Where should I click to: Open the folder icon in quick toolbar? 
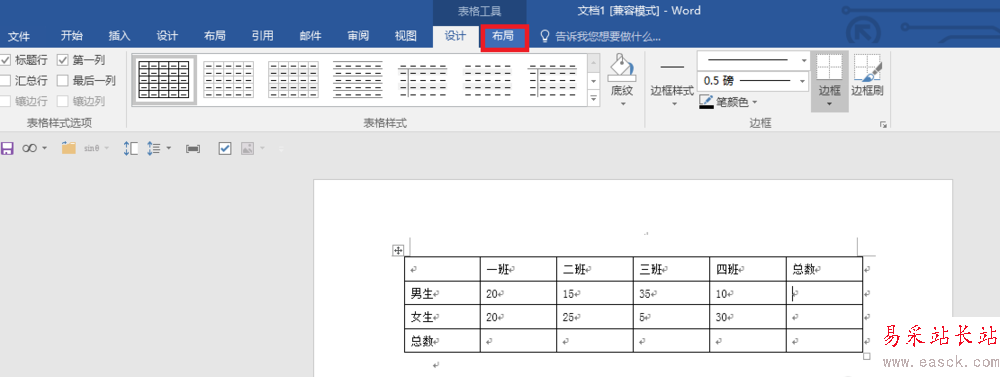(69, 148)
